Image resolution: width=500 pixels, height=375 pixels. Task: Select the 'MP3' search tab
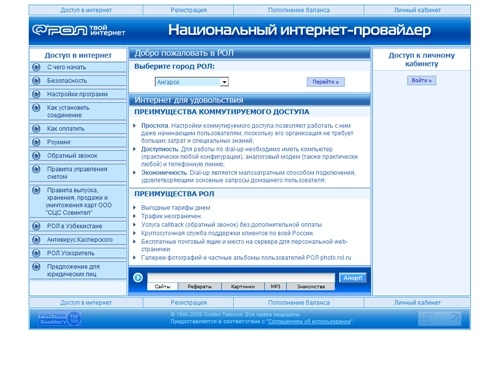(275, 286)
